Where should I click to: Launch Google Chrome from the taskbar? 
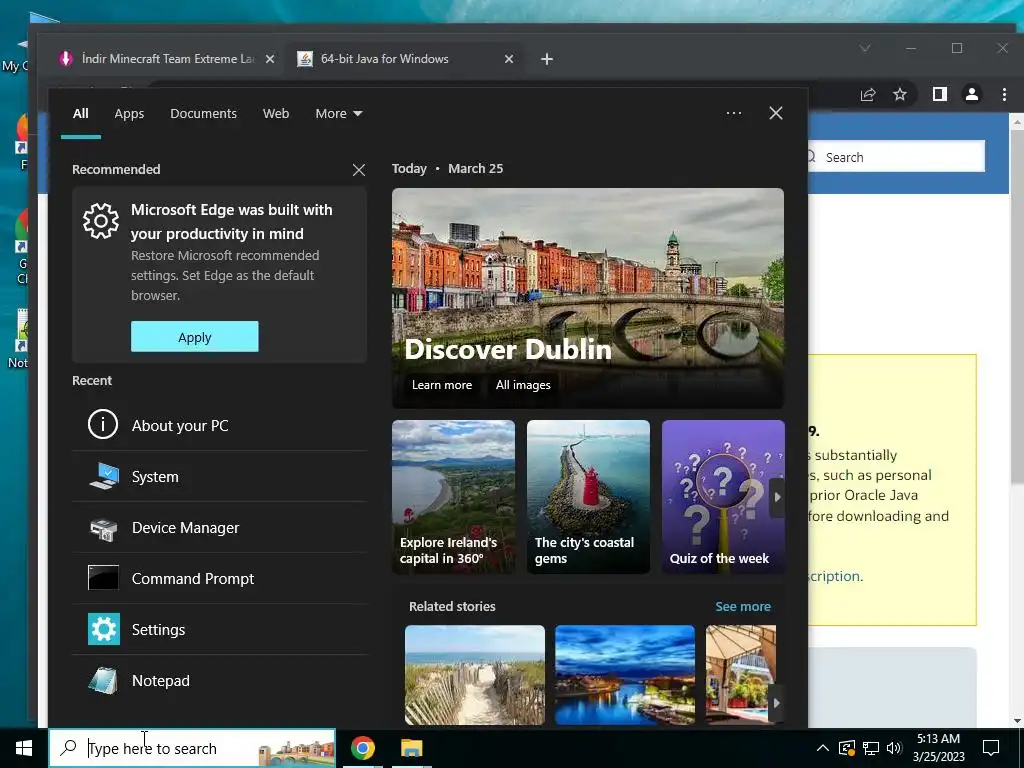click(362, 748)
